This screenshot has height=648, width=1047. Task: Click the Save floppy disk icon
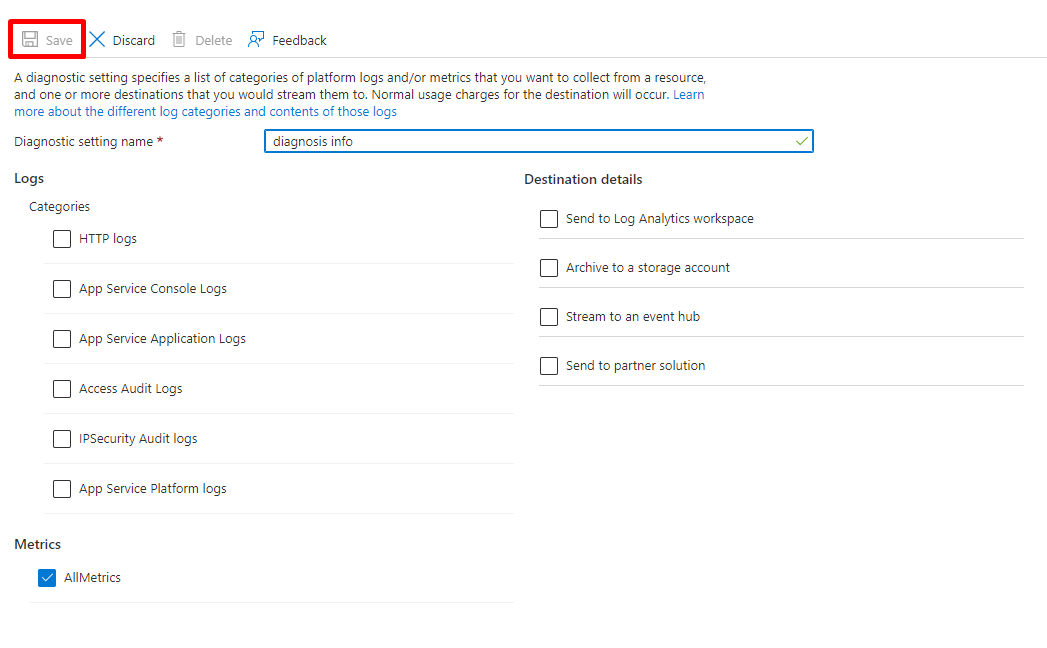click(30, 40)
